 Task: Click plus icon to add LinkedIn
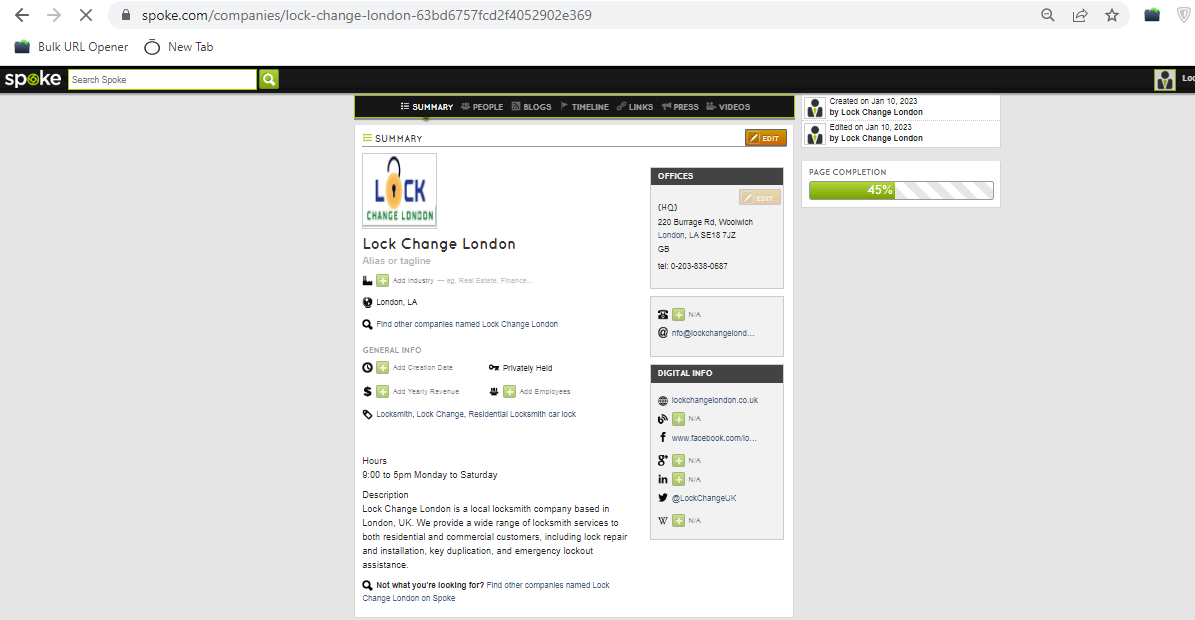click(678, 480)
